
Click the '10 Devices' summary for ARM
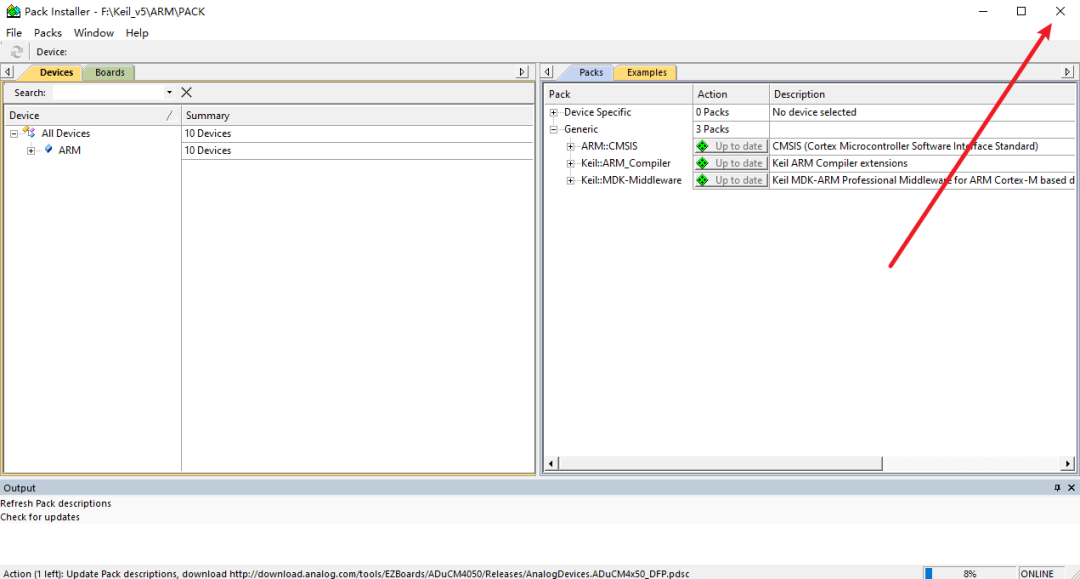click(207, 150)
